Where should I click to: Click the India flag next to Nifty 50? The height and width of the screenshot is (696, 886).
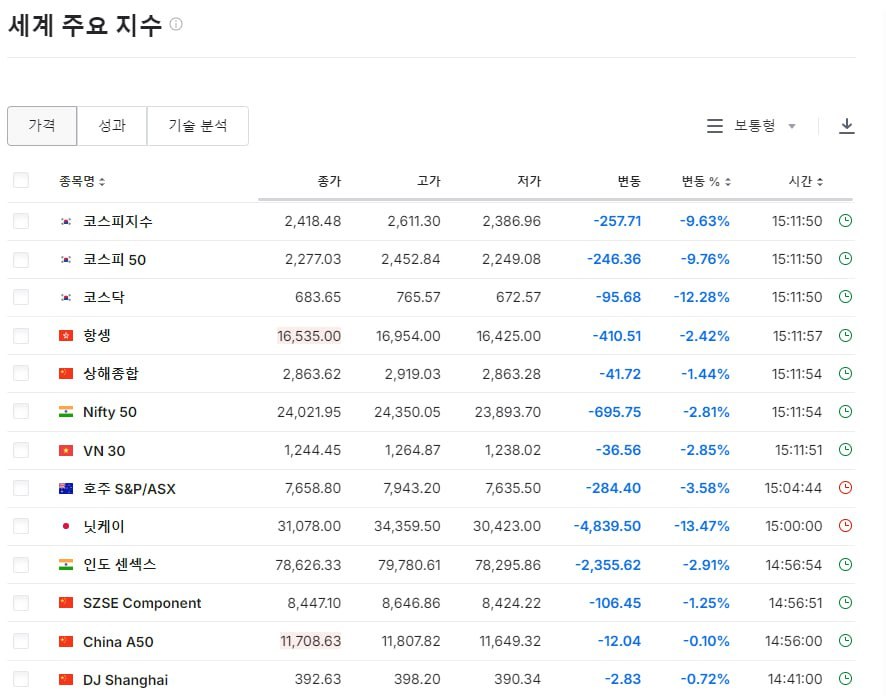click(x=66, y=412)
